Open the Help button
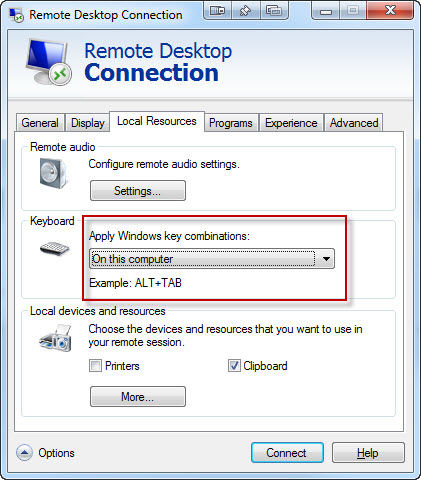The width and height of the screenshot is (421, 480). [368, 453]
